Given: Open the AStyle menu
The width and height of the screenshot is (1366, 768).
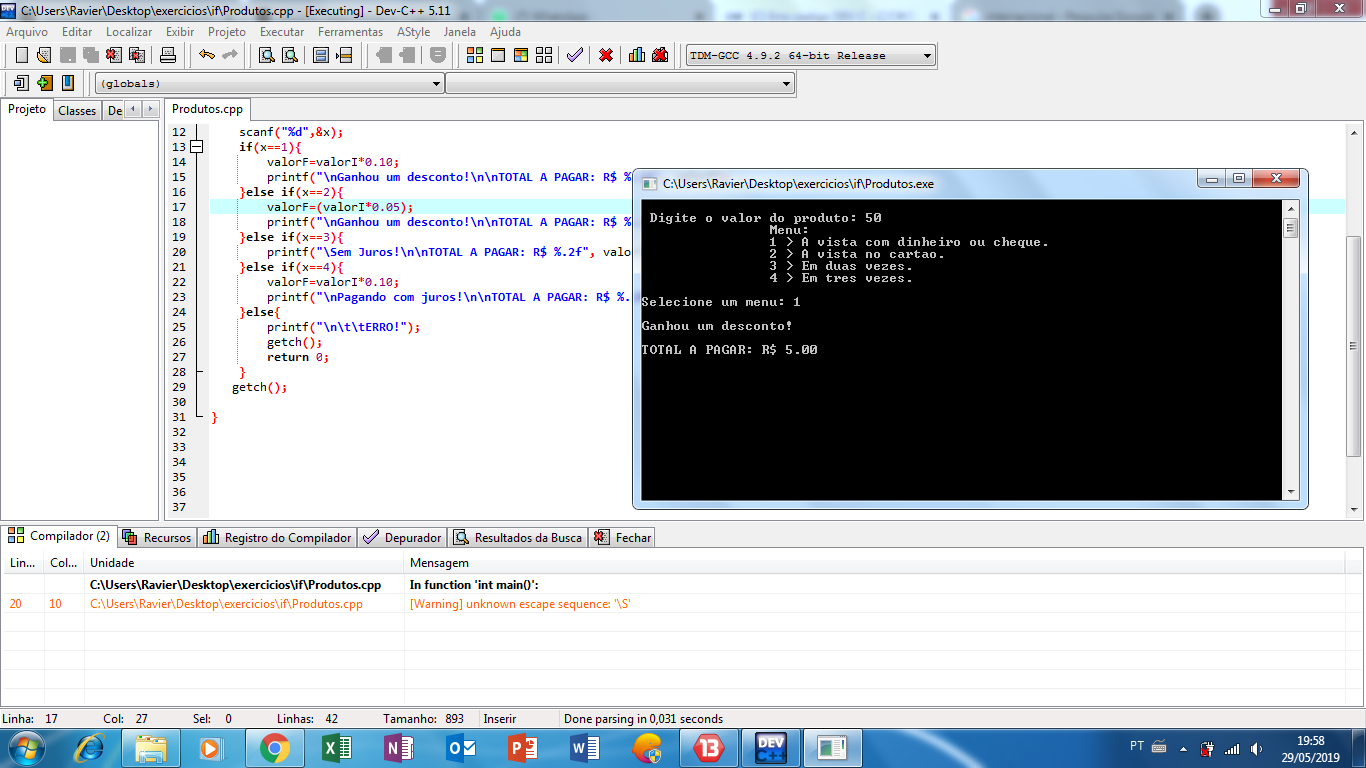Looking at the screenshot, I should click(x=414, y=32).
